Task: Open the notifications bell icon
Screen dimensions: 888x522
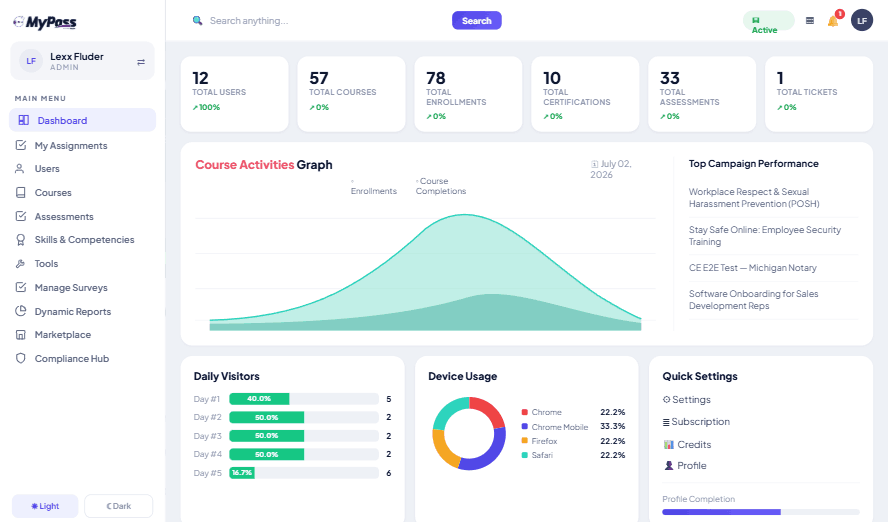Action: [x=832, y=22]
